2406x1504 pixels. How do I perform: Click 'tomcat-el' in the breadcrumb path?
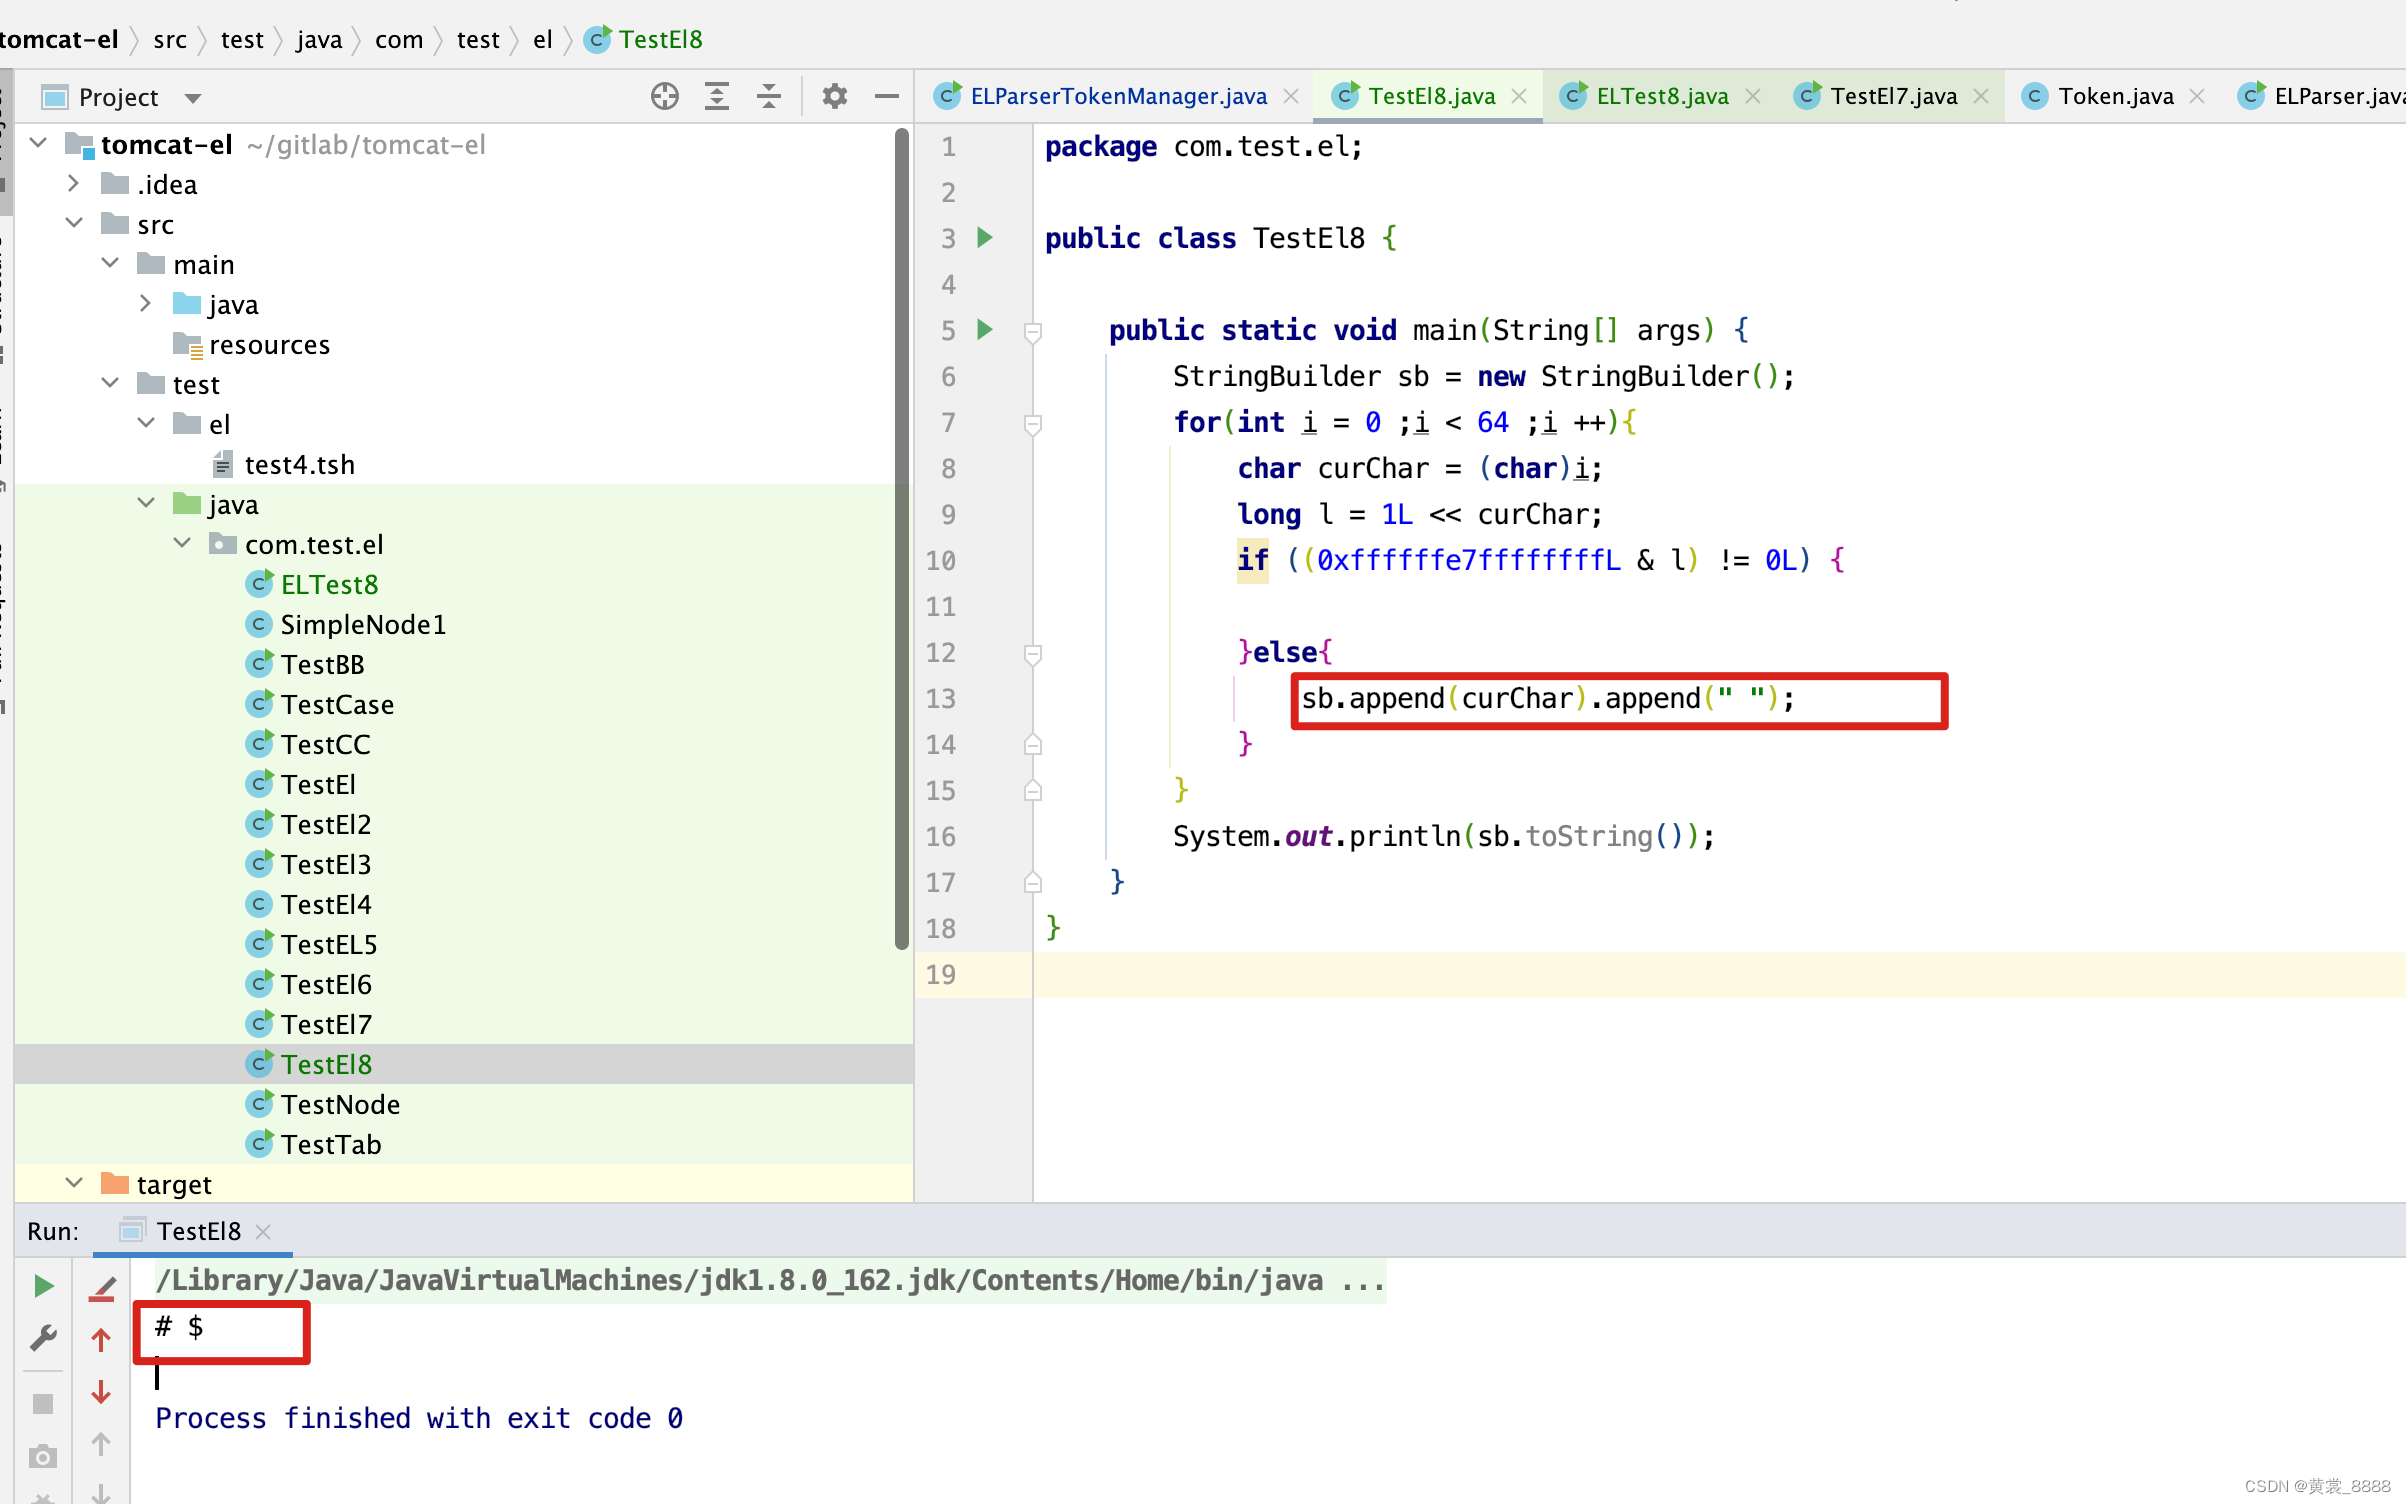[x=59, y=40]
